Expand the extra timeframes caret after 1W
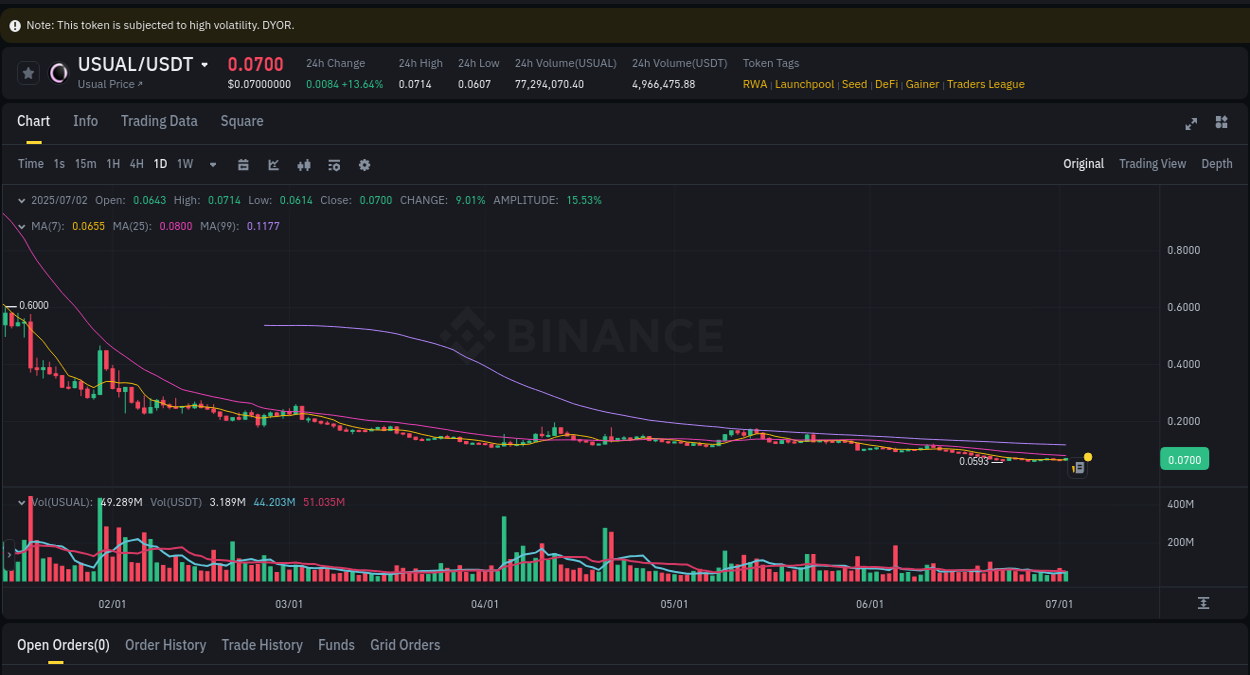The image size is (1250, 675). pyautogui.click(x=212, y=164)
